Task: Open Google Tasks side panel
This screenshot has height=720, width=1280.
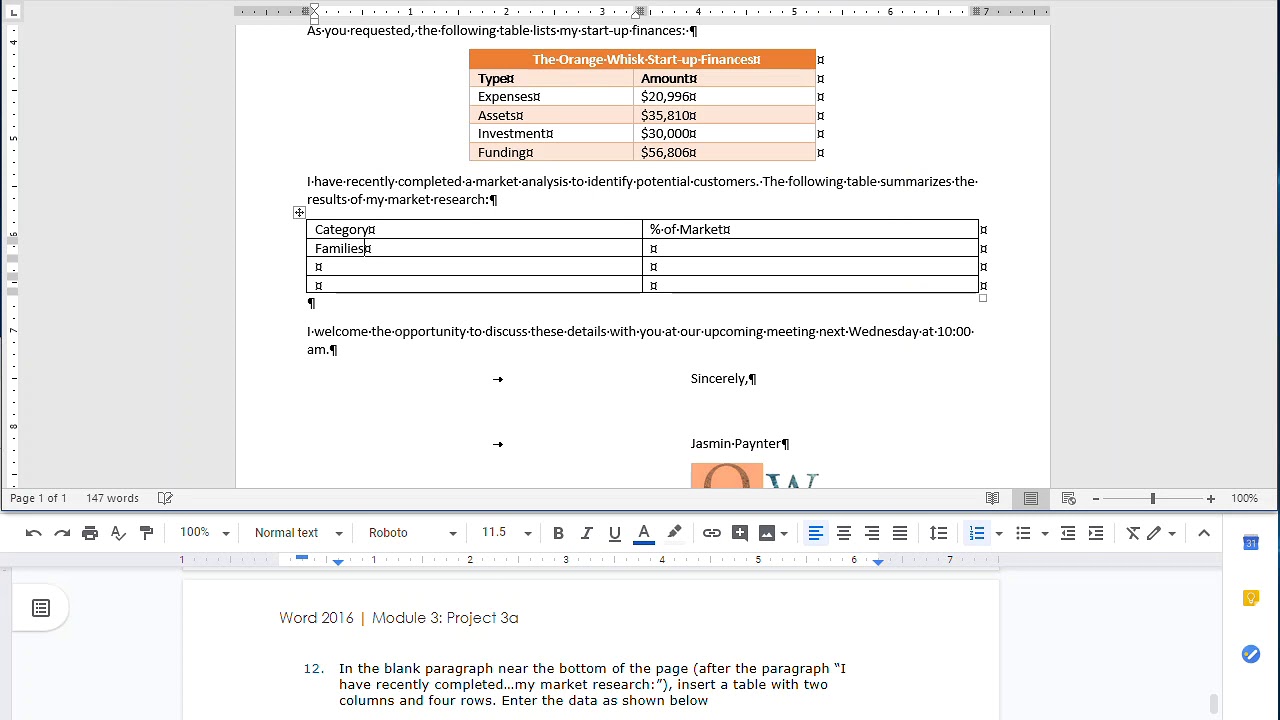Action: tap(1251, 654)
